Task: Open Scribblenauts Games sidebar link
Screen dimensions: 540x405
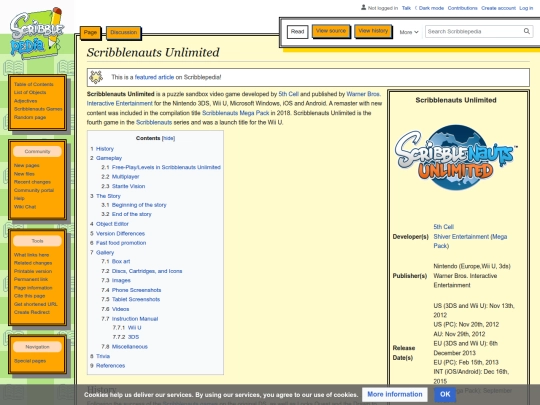Action: pyautogui.click(x=38, y=109)
